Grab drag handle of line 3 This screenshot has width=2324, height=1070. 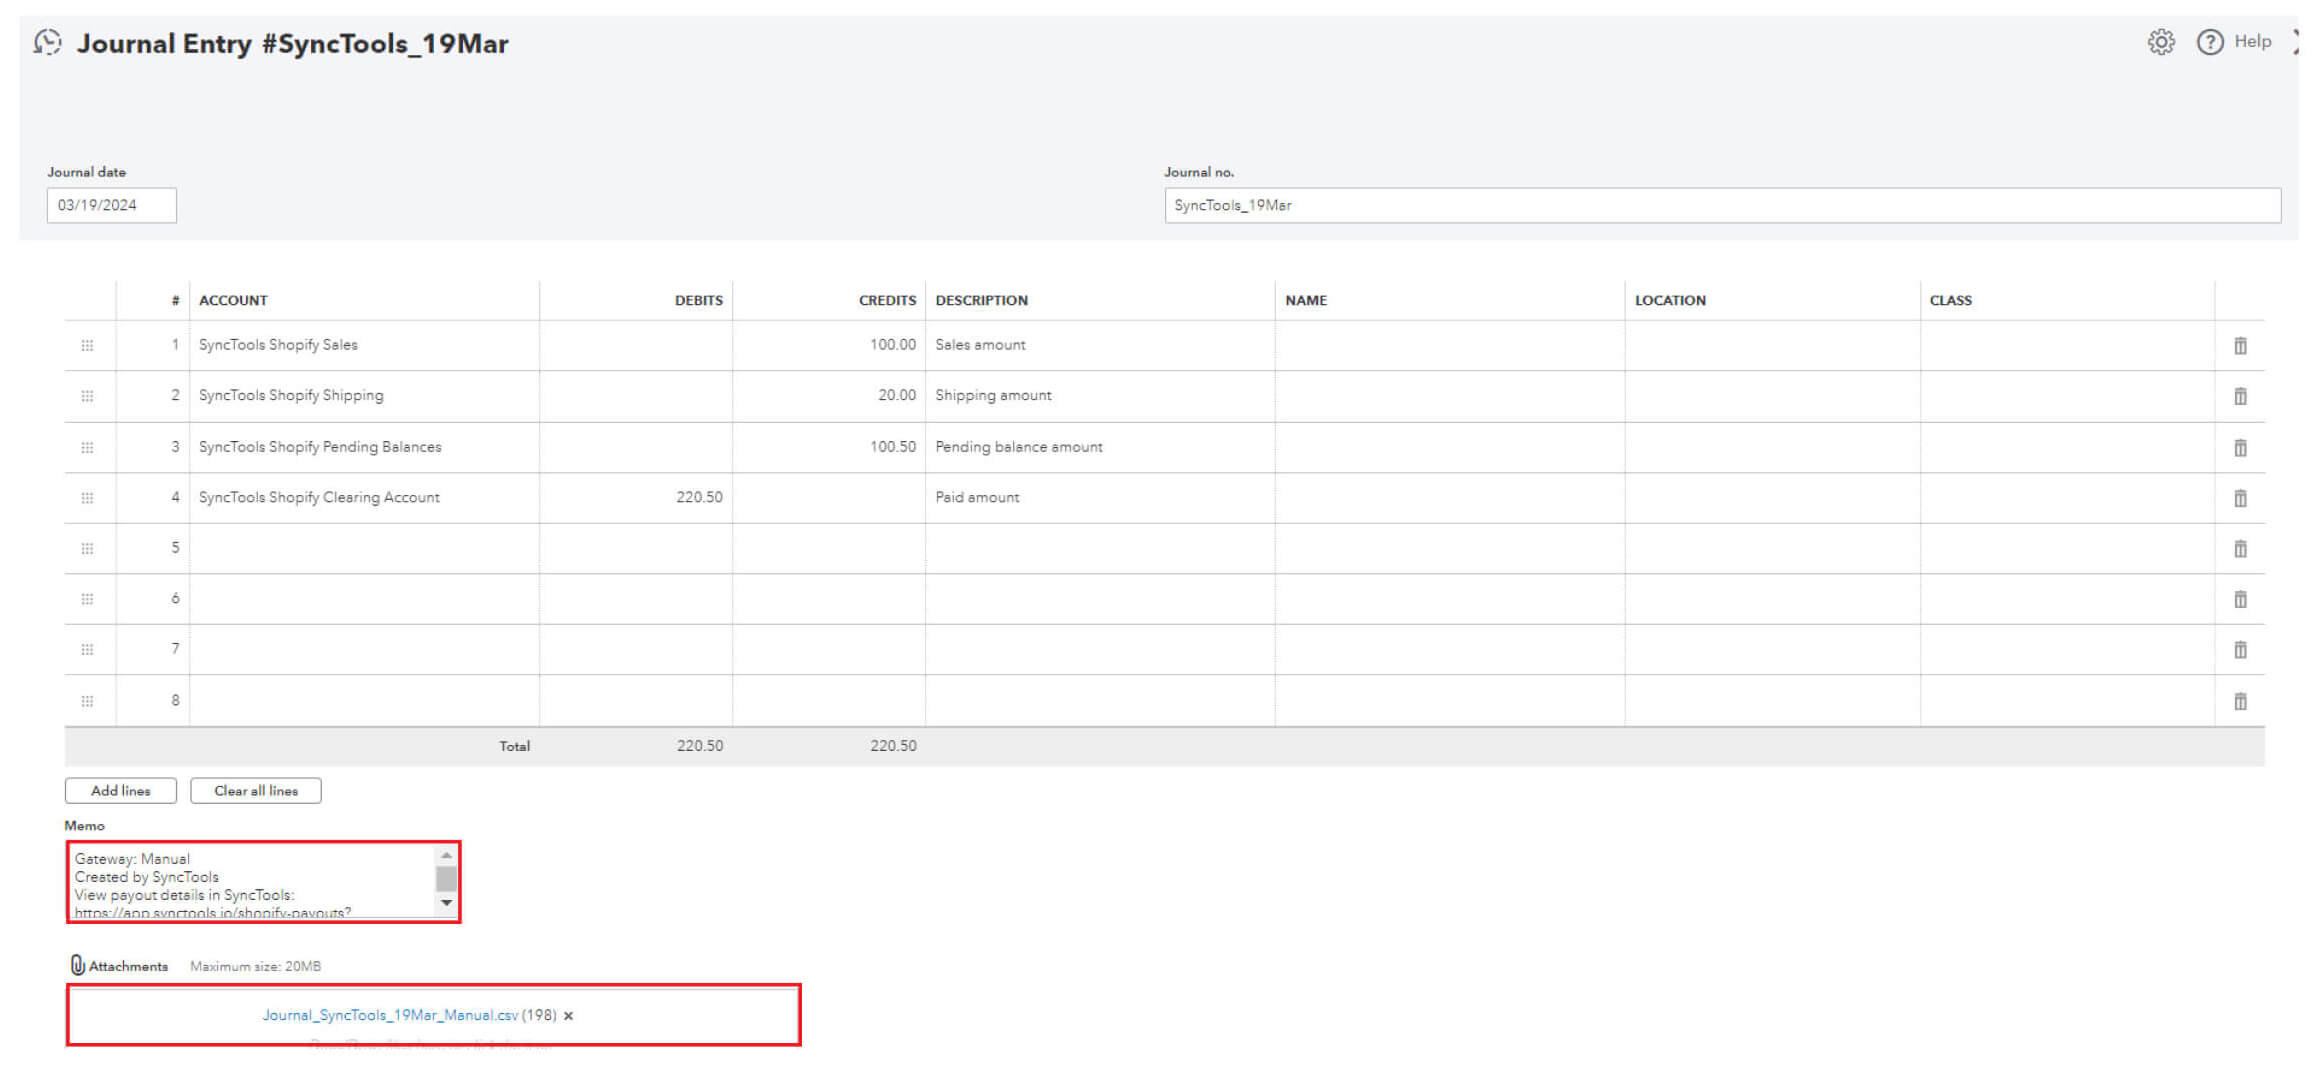[x=87, y=447]
